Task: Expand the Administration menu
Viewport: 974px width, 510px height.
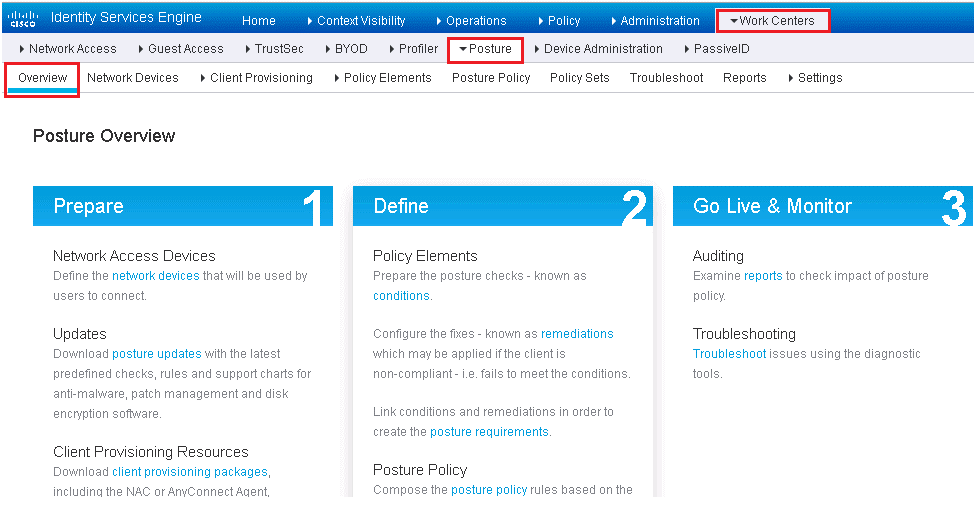Action: click(655, 20)
